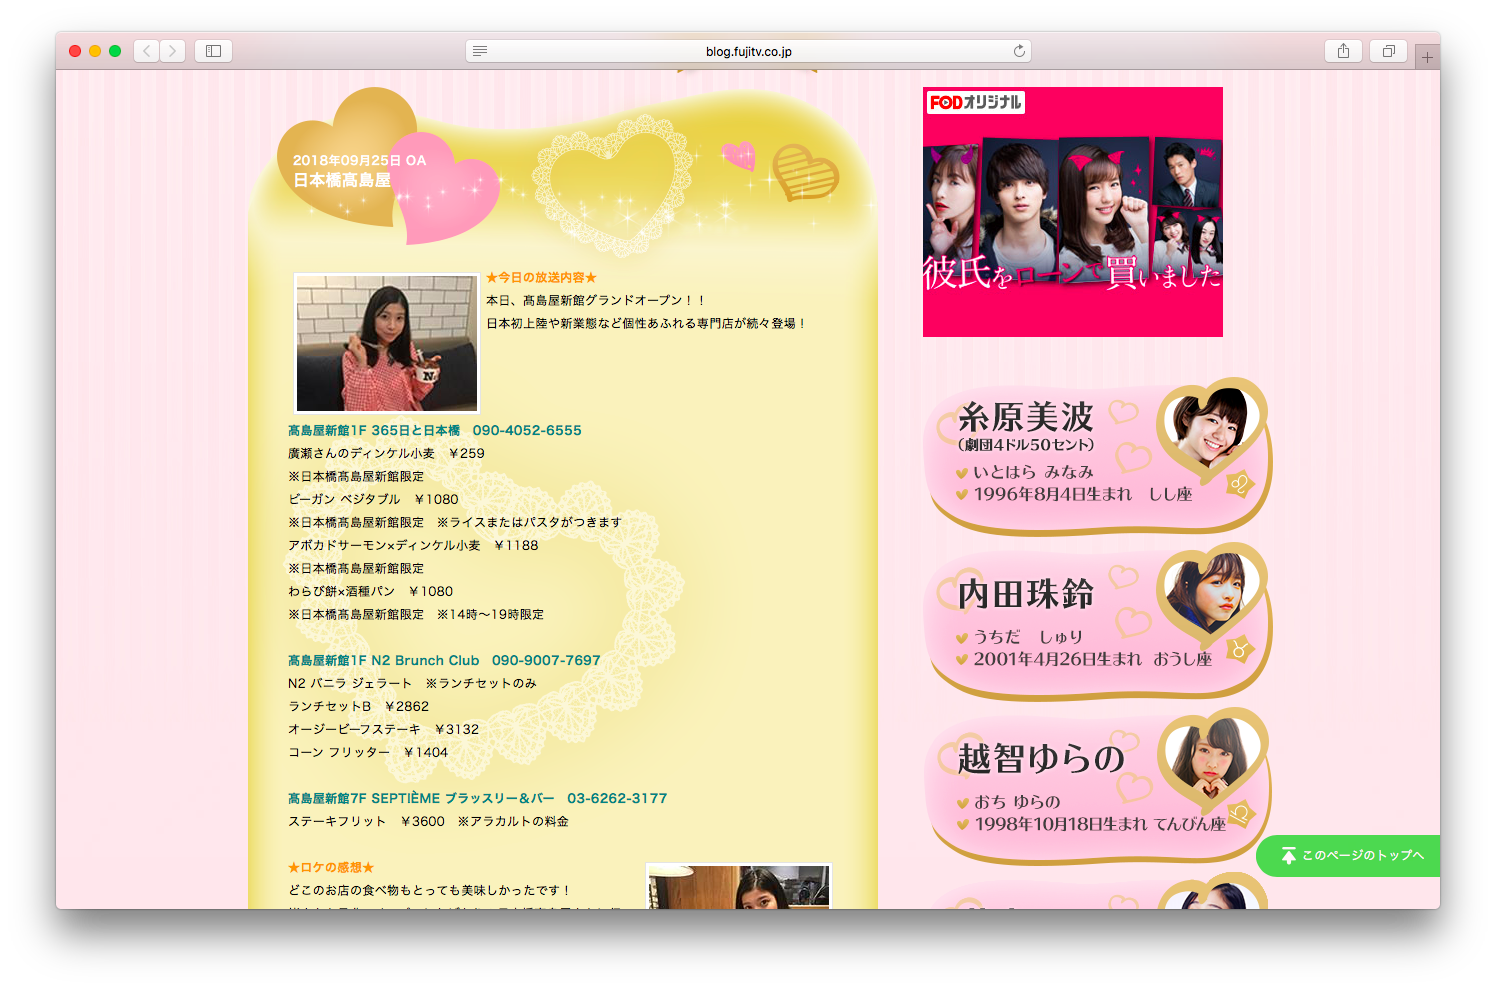Click the photo of girl in checkered shirt
The image size is (1496, 989).
coord(387,343)
